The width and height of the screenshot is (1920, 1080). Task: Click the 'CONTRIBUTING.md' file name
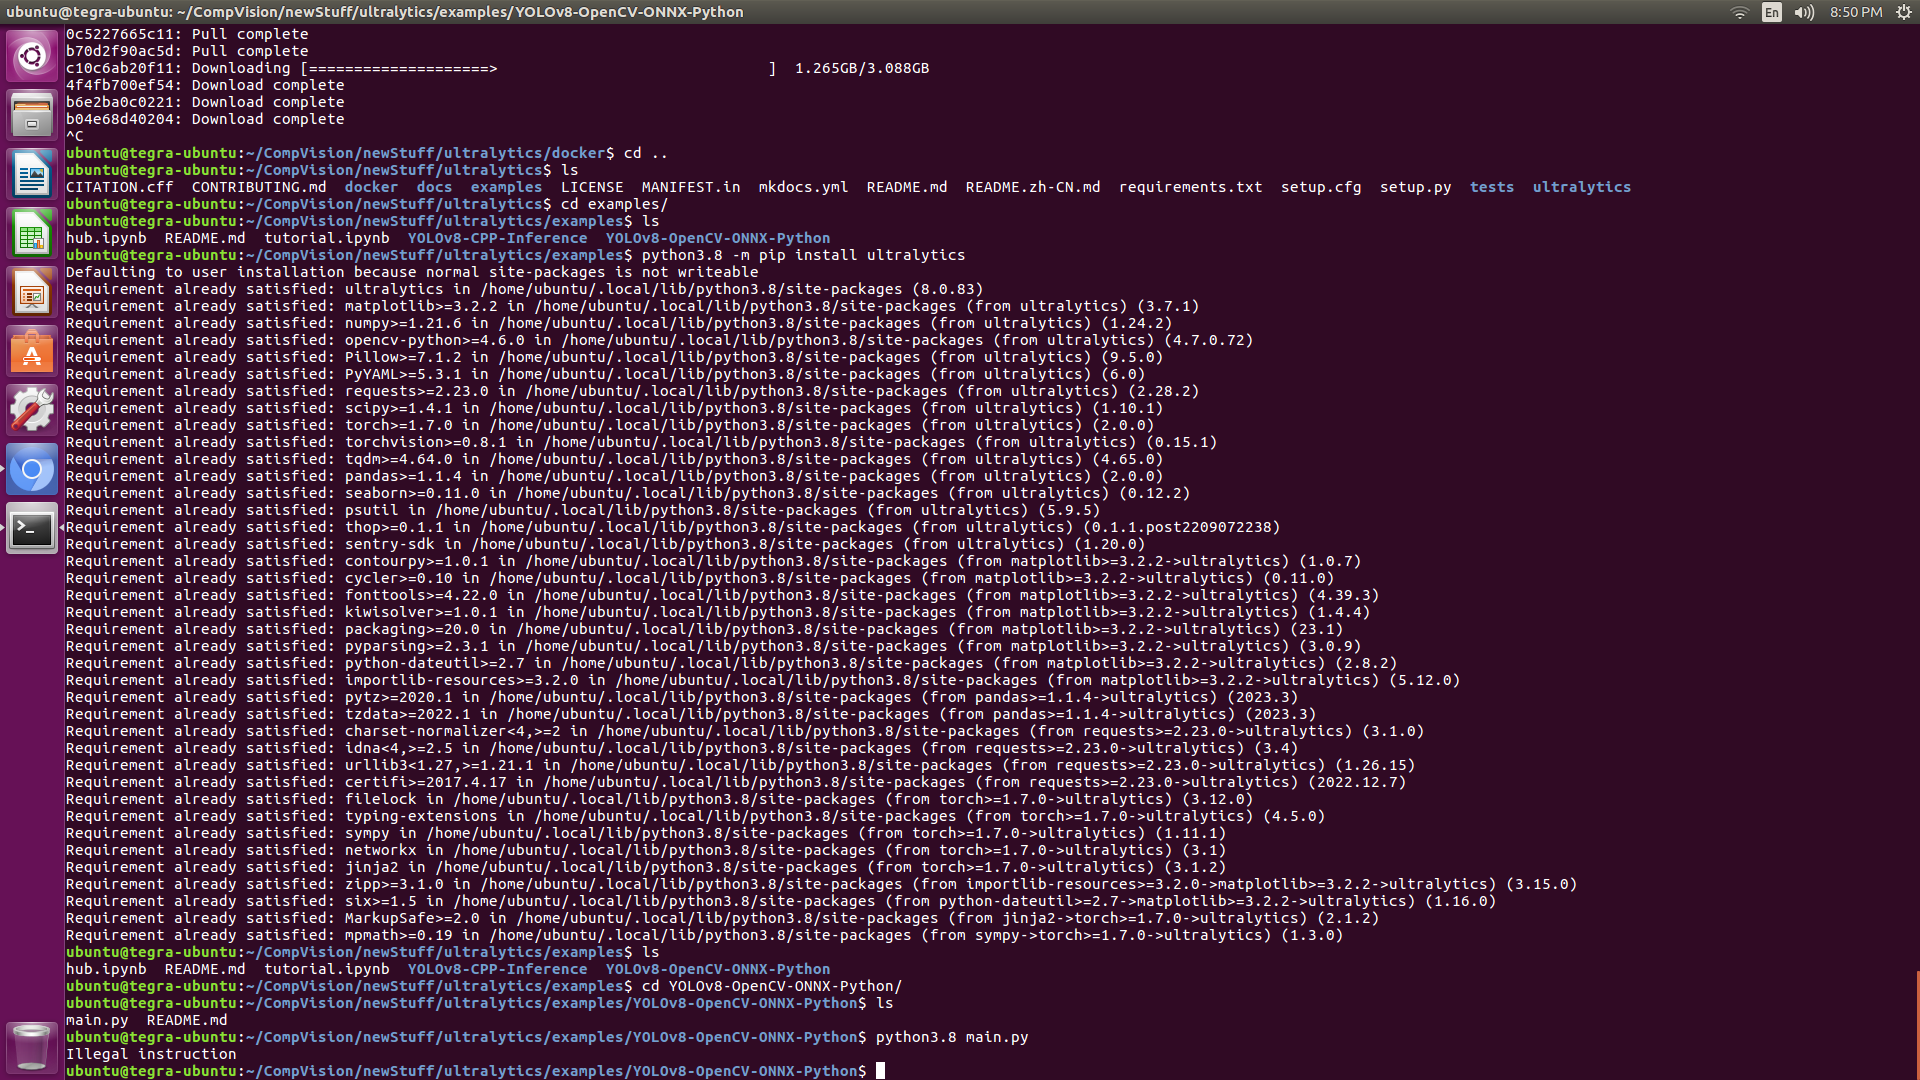coord(259,187)
